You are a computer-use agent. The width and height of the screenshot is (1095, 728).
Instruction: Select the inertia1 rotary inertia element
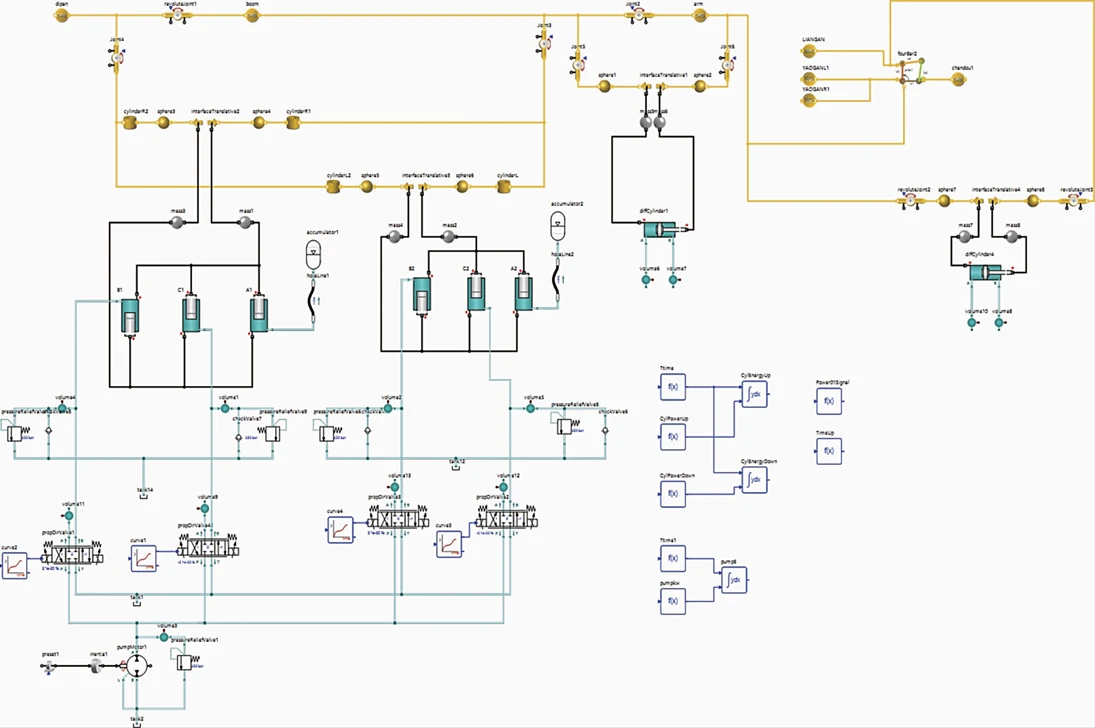[96, 667]
